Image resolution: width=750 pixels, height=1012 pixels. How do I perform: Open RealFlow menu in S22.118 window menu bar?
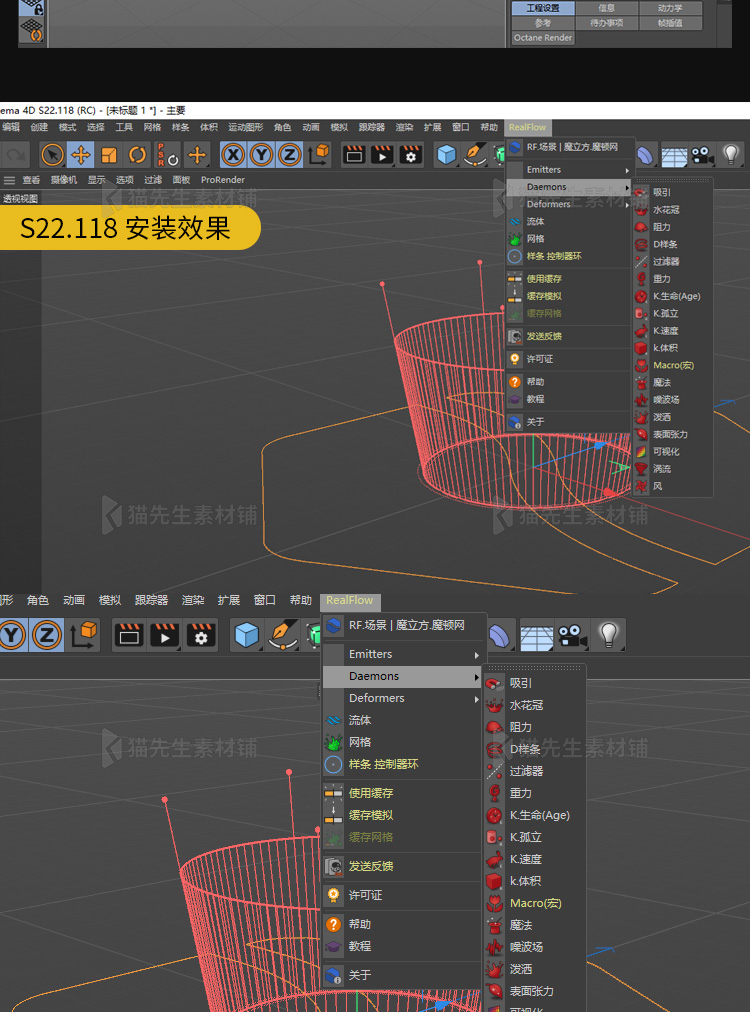pos(527,127)
